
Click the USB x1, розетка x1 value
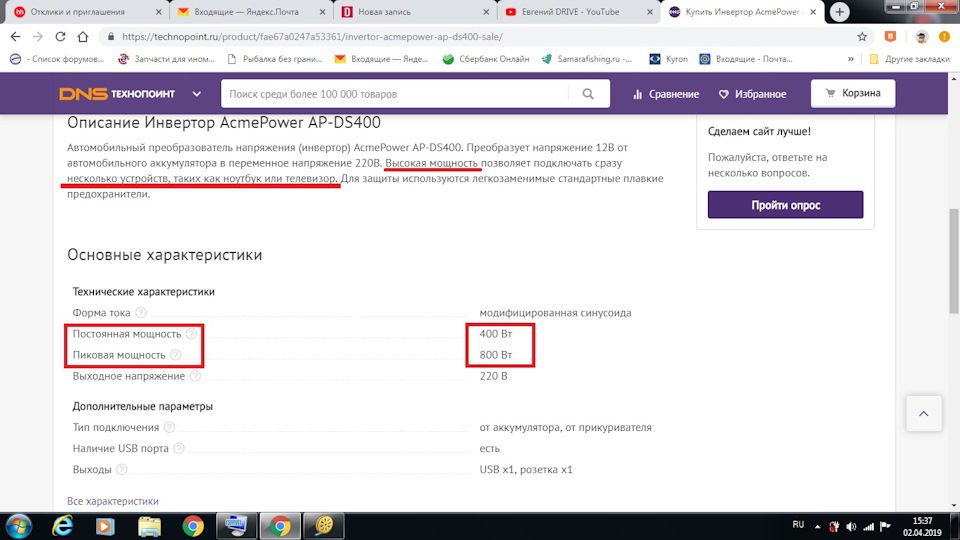(x=526, y=470)
